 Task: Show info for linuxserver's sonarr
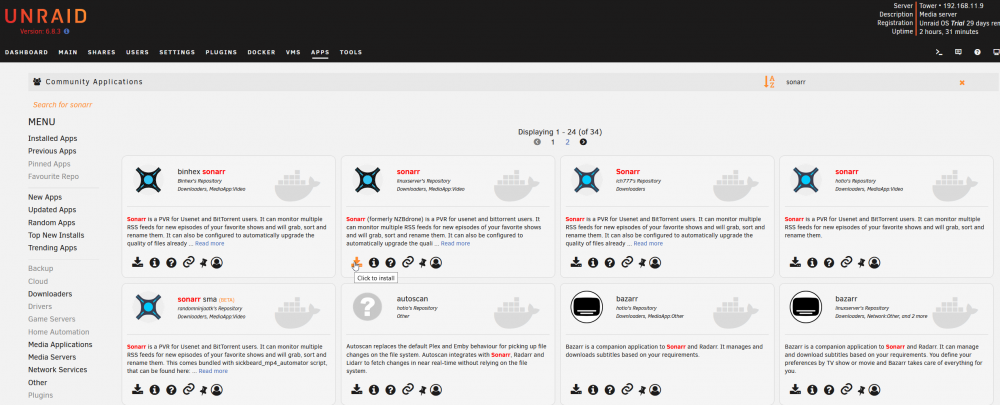pos(374,262)
